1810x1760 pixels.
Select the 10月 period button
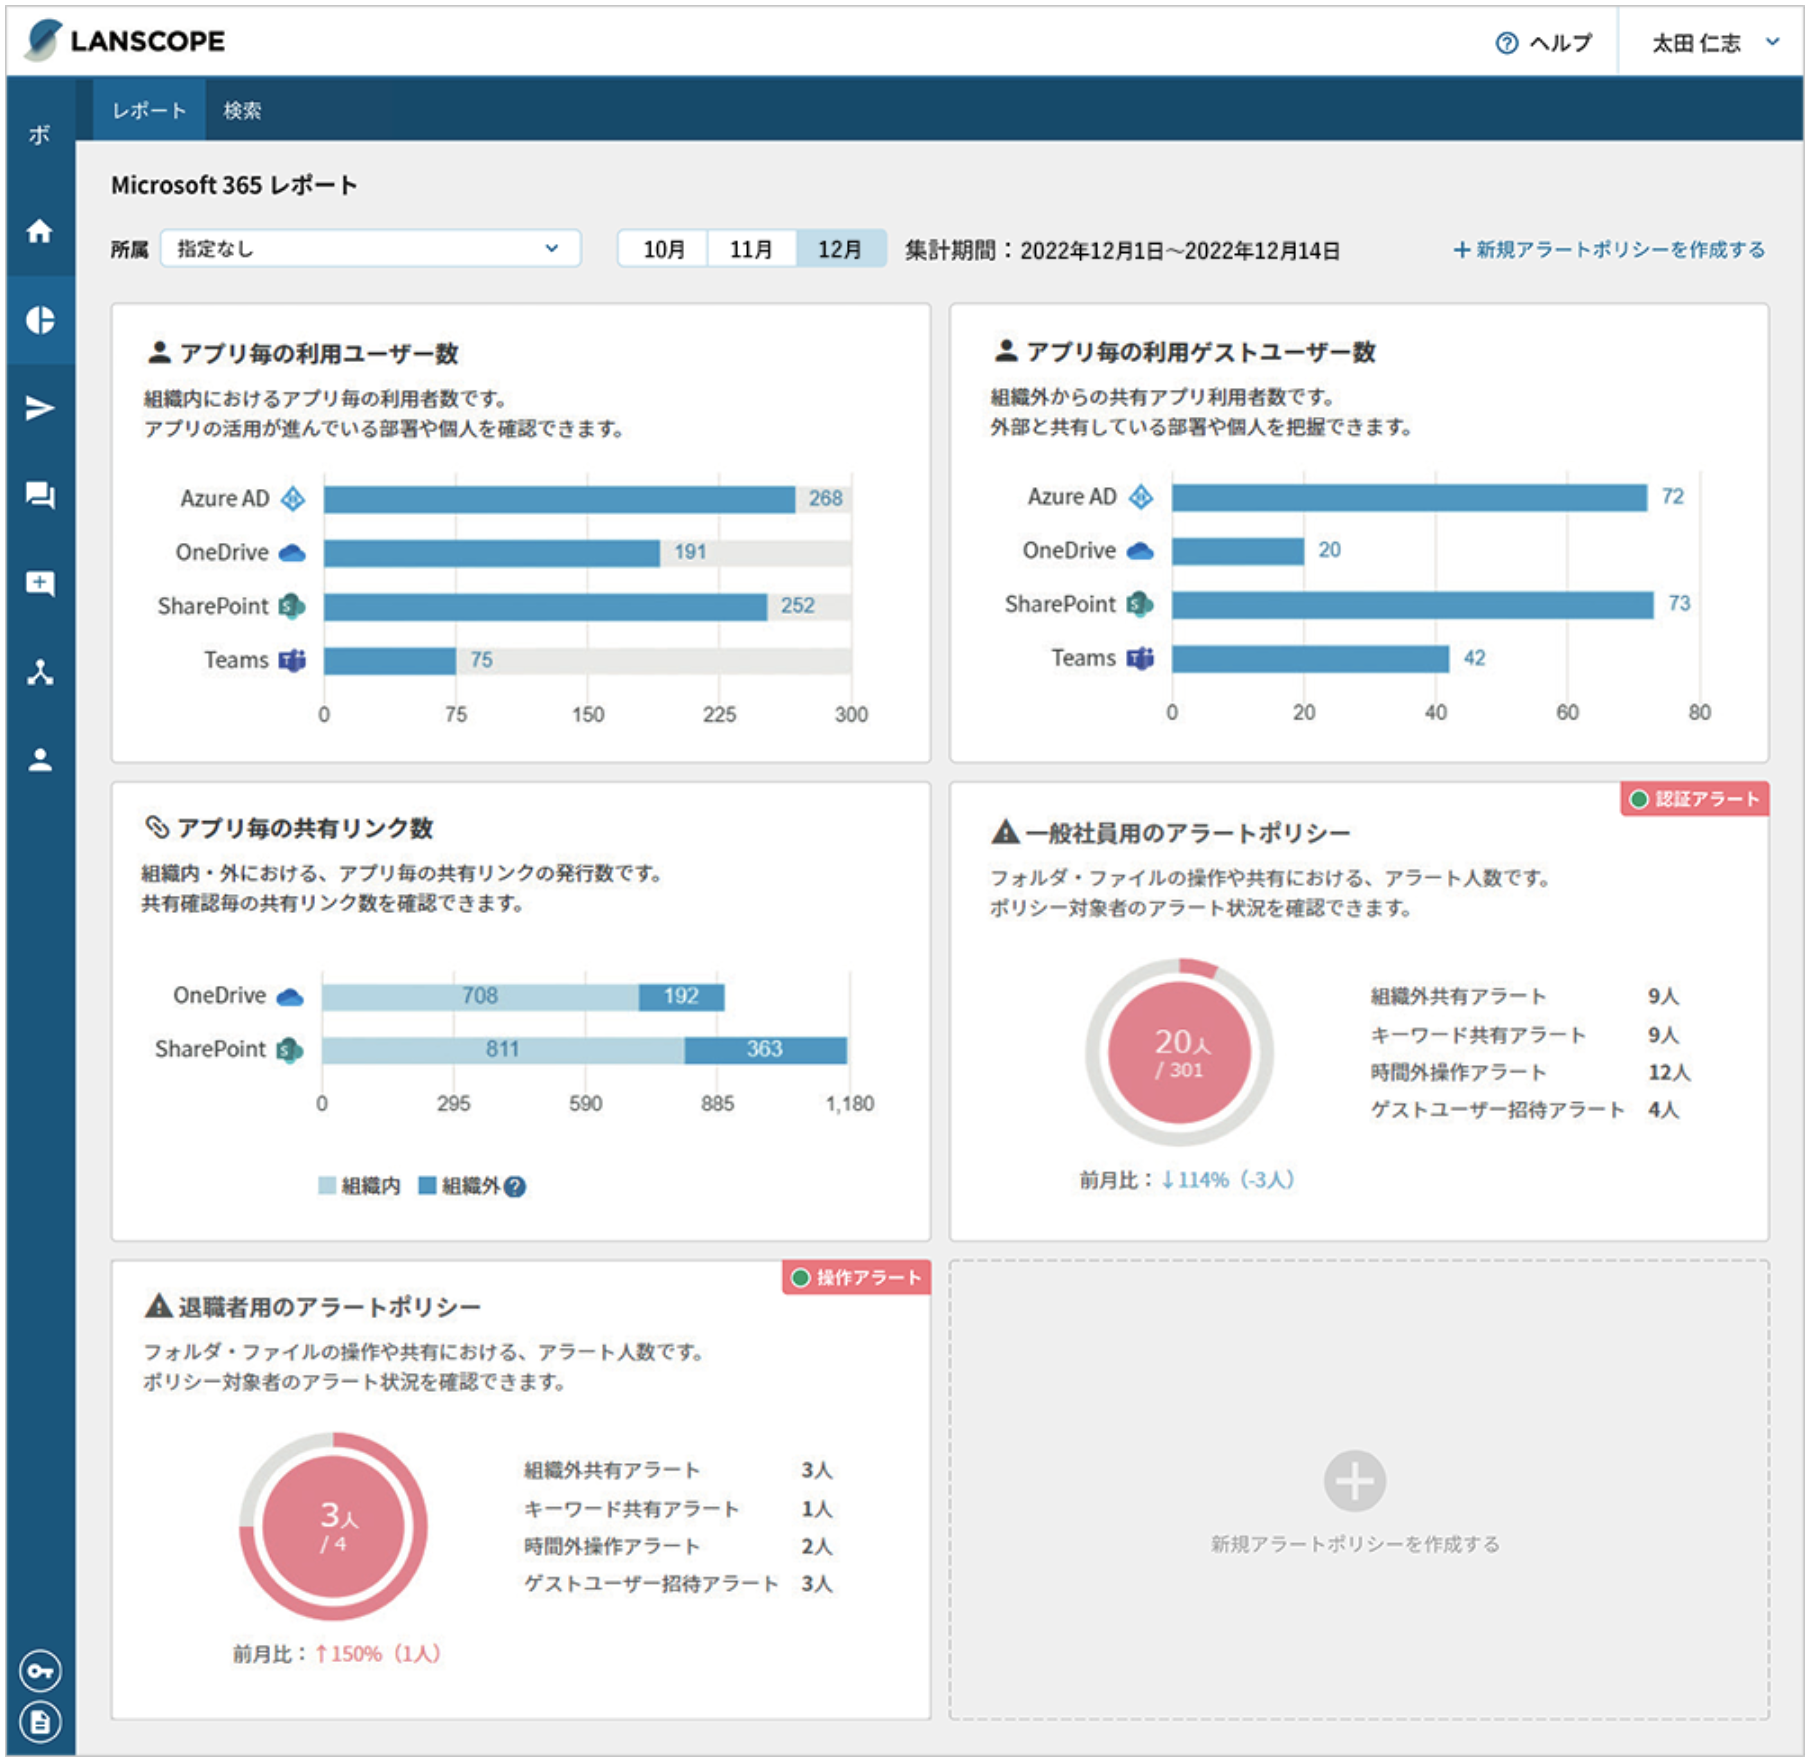coord(663,249)
